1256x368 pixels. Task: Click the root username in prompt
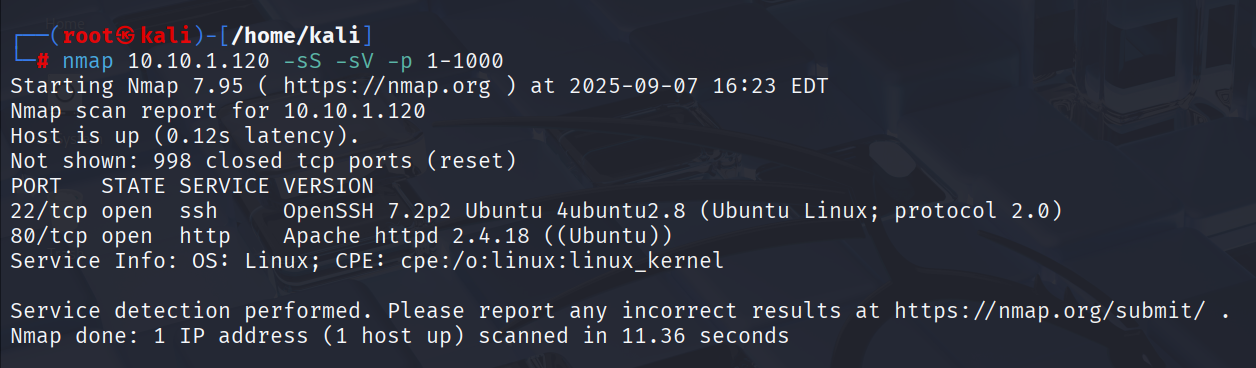pyautogui.click(x=88, y=36)
